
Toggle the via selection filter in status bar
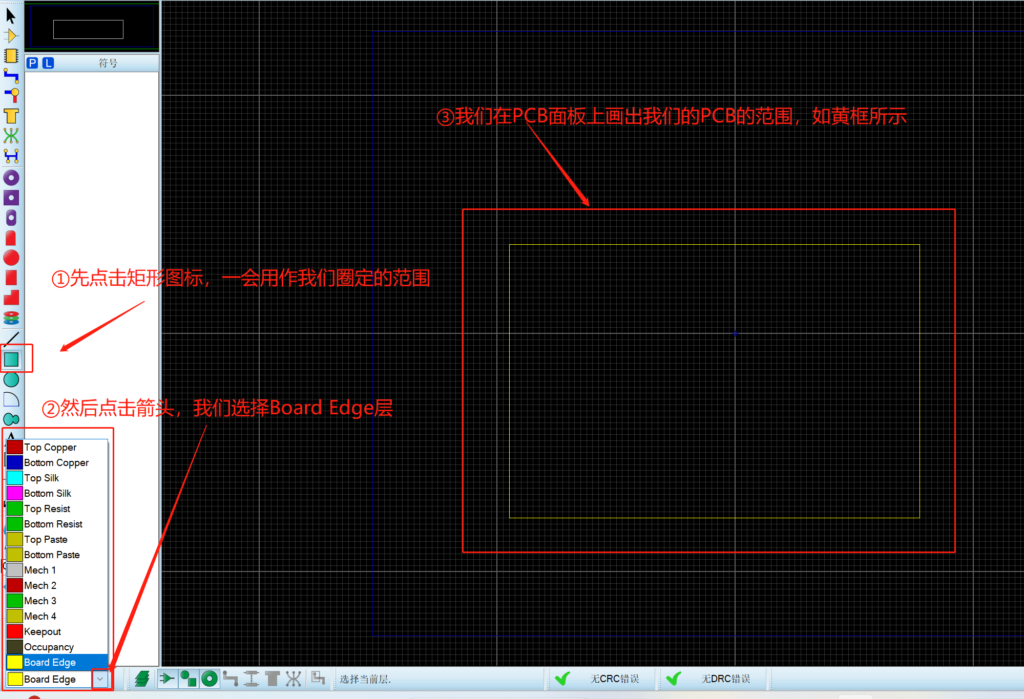[x=209, y=679]
